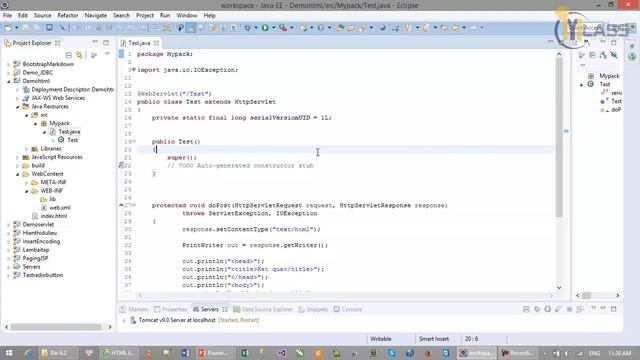Open the dropdown next to New icon
This screenshot has height=360, width=640.
[x=16, y=28]
